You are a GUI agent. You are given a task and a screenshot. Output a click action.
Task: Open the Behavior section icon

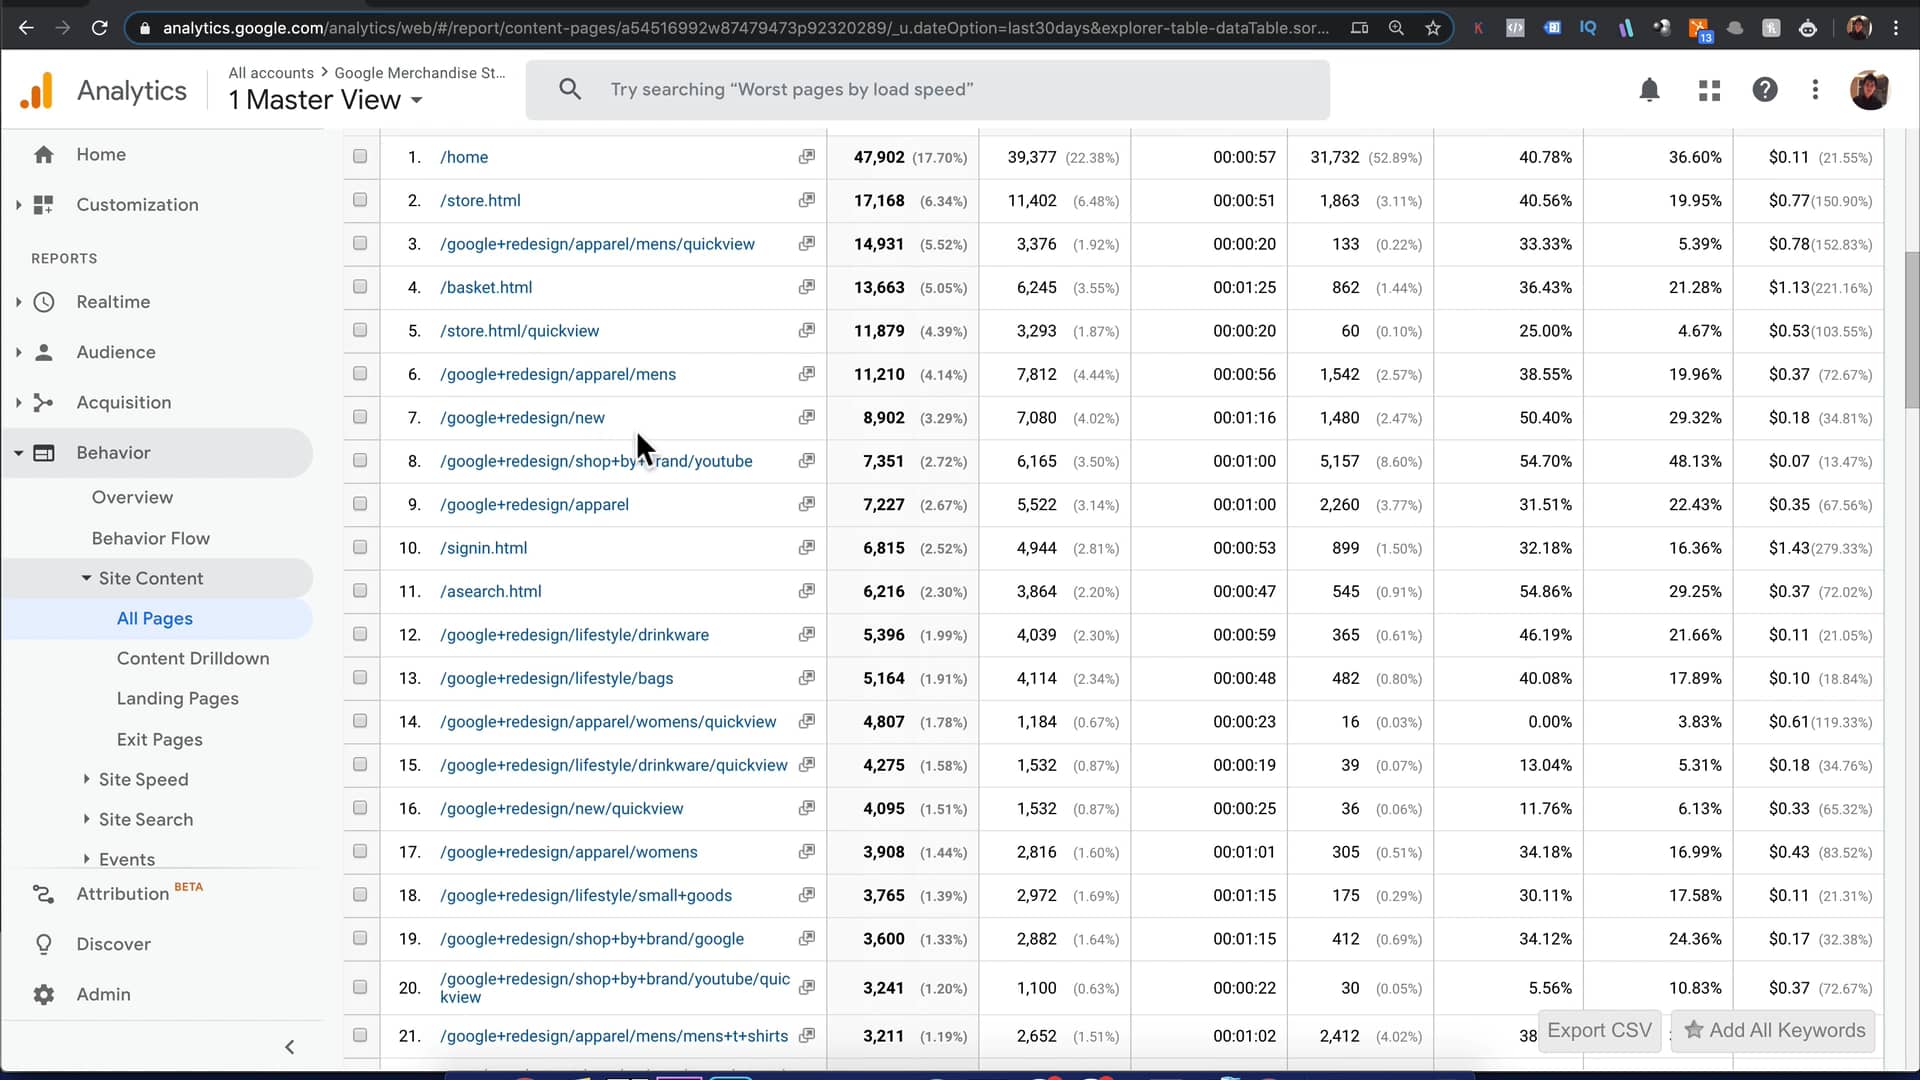44,452
